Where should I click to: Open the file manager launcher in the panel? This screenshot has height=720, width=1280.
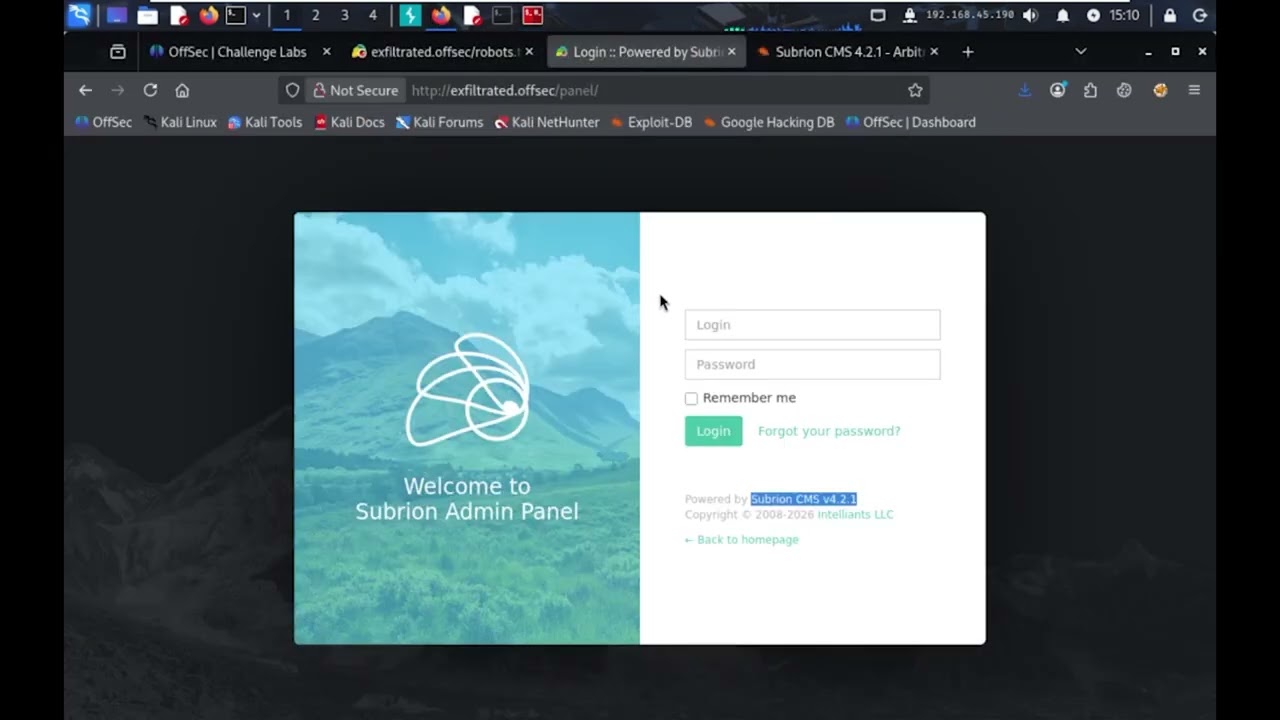pyautogui.click(x=148, y=15)
